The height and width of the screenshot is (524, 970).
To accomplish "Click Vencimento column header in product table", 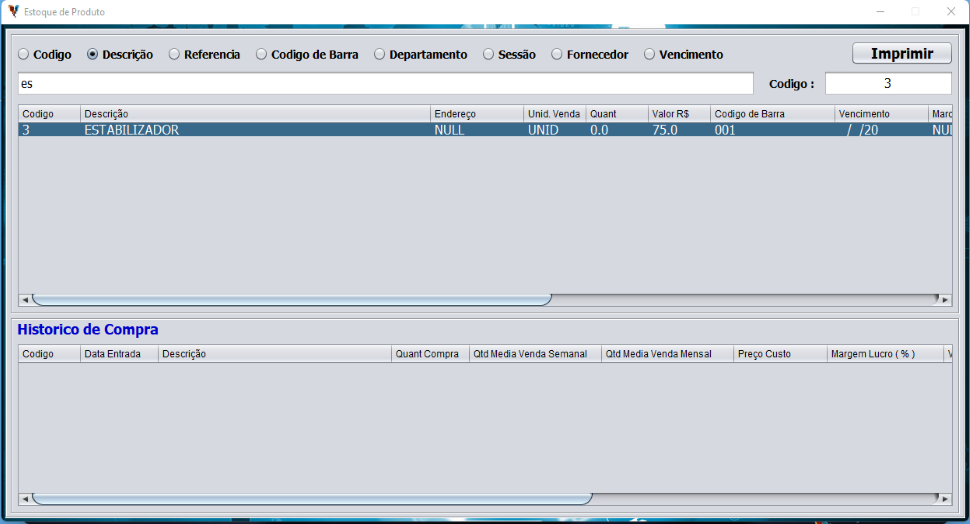I will (881, 114).
